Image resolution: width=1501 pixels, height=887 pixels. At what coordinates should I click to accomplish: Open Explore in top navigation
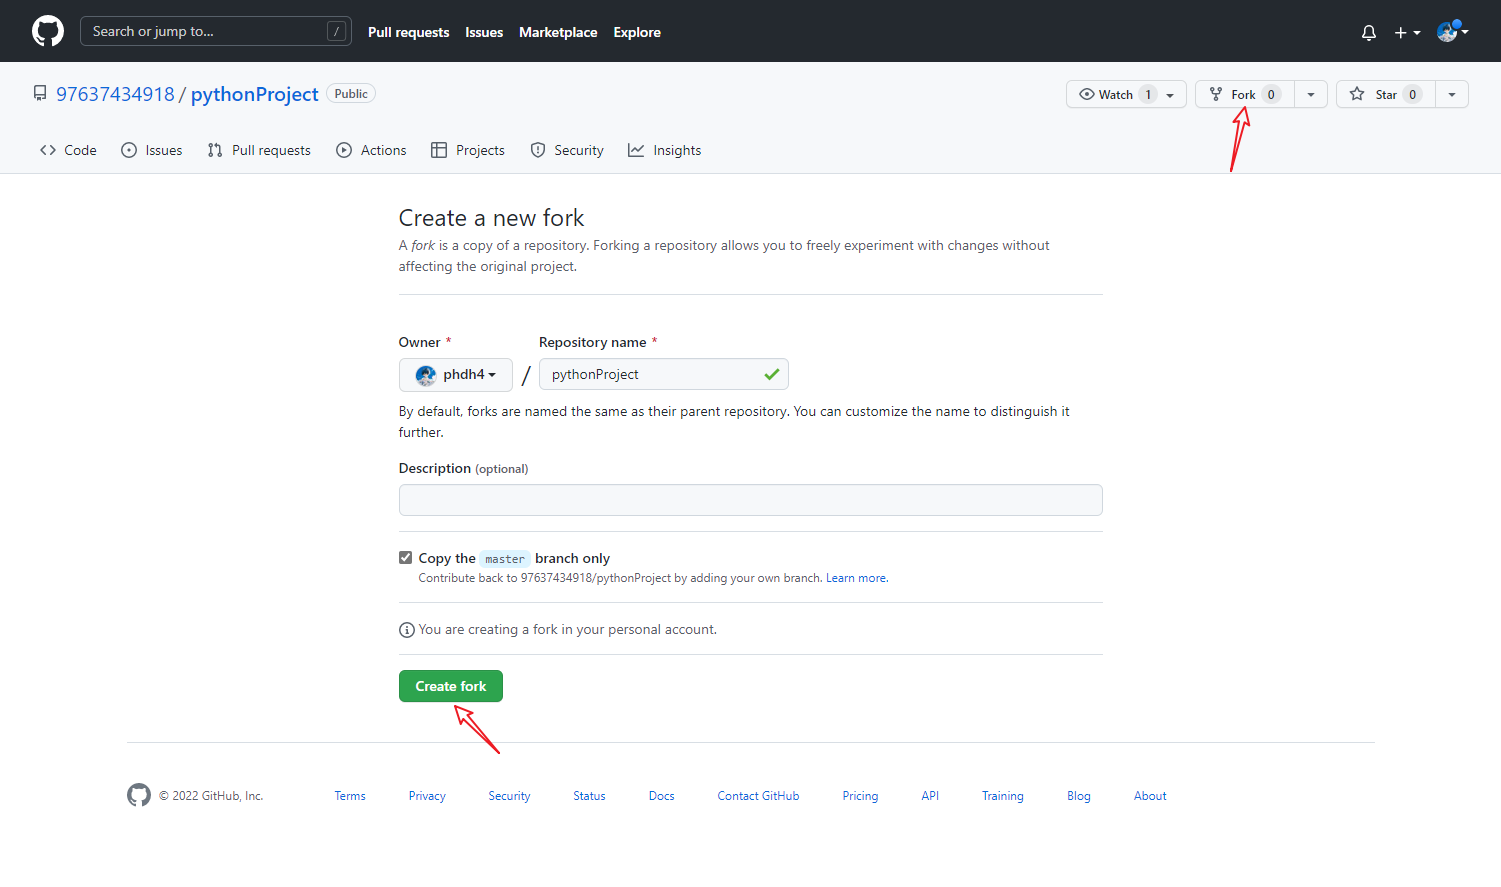click(637, 32)
